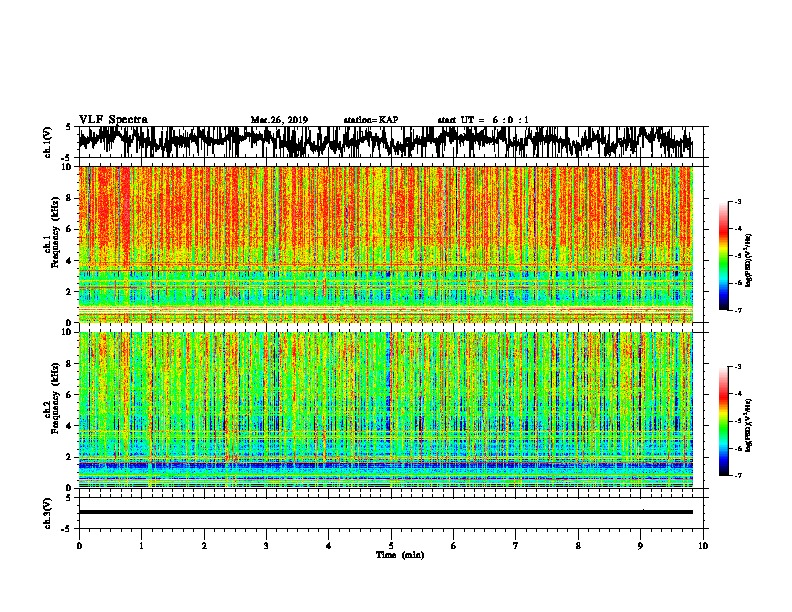
Task: Click the "10" kHz tick of ch.1 spectrogram
Action: 68,167
